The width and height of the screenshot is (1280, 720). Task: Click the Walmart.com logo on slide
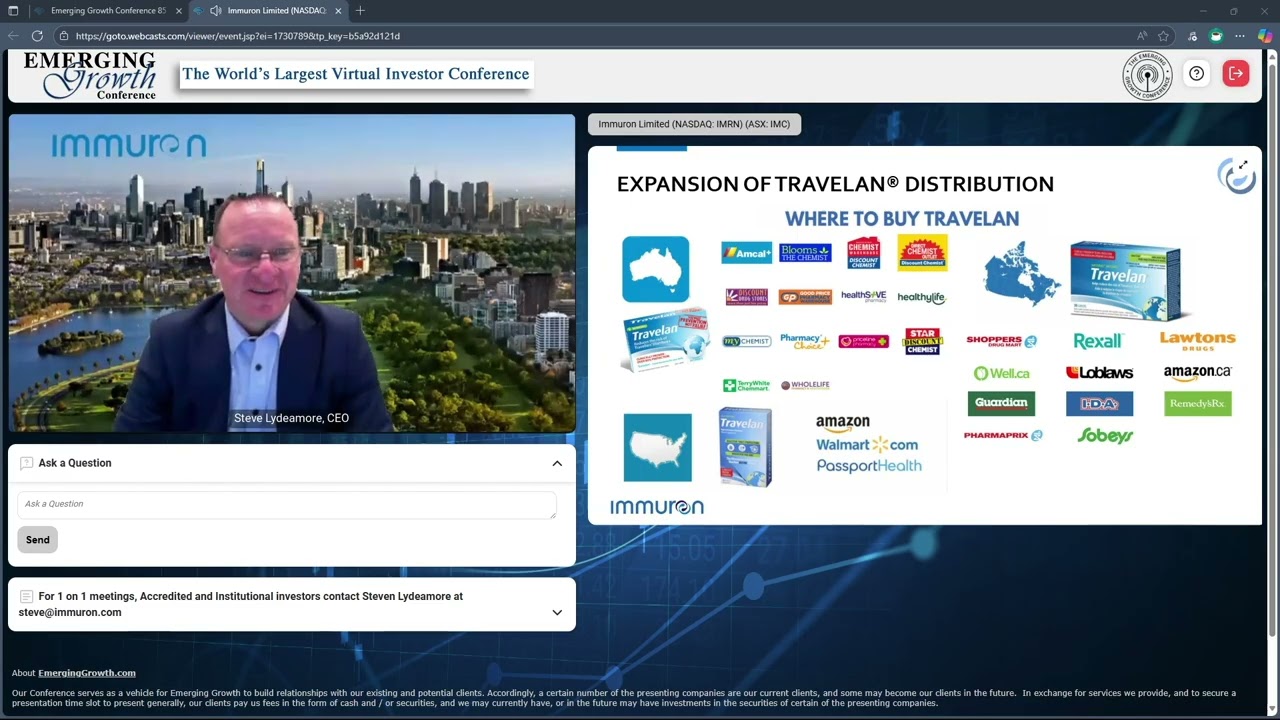[867, 444]
